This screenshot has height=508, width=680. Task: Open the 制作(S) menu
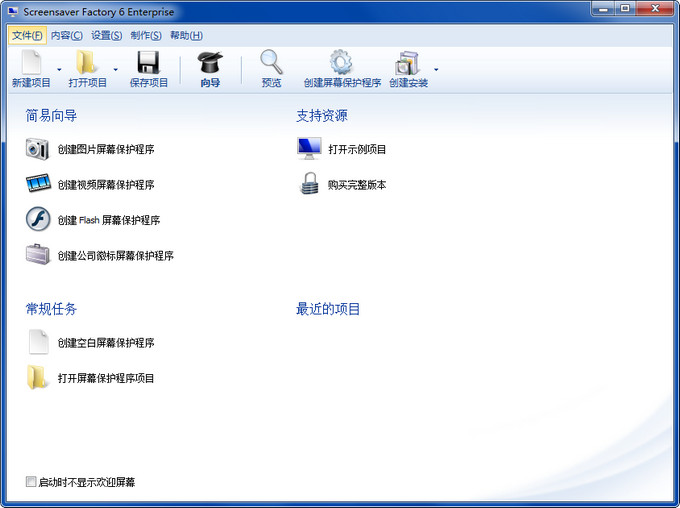[x=146, y=36]
